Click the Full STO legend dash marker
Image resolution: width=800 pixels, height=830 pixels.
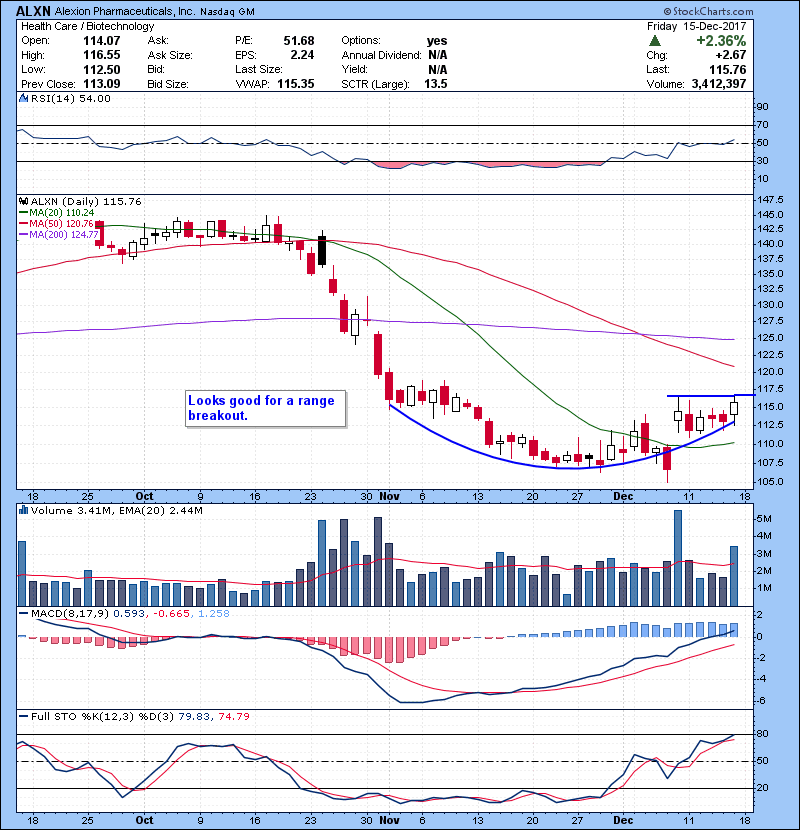pos(24,716)
